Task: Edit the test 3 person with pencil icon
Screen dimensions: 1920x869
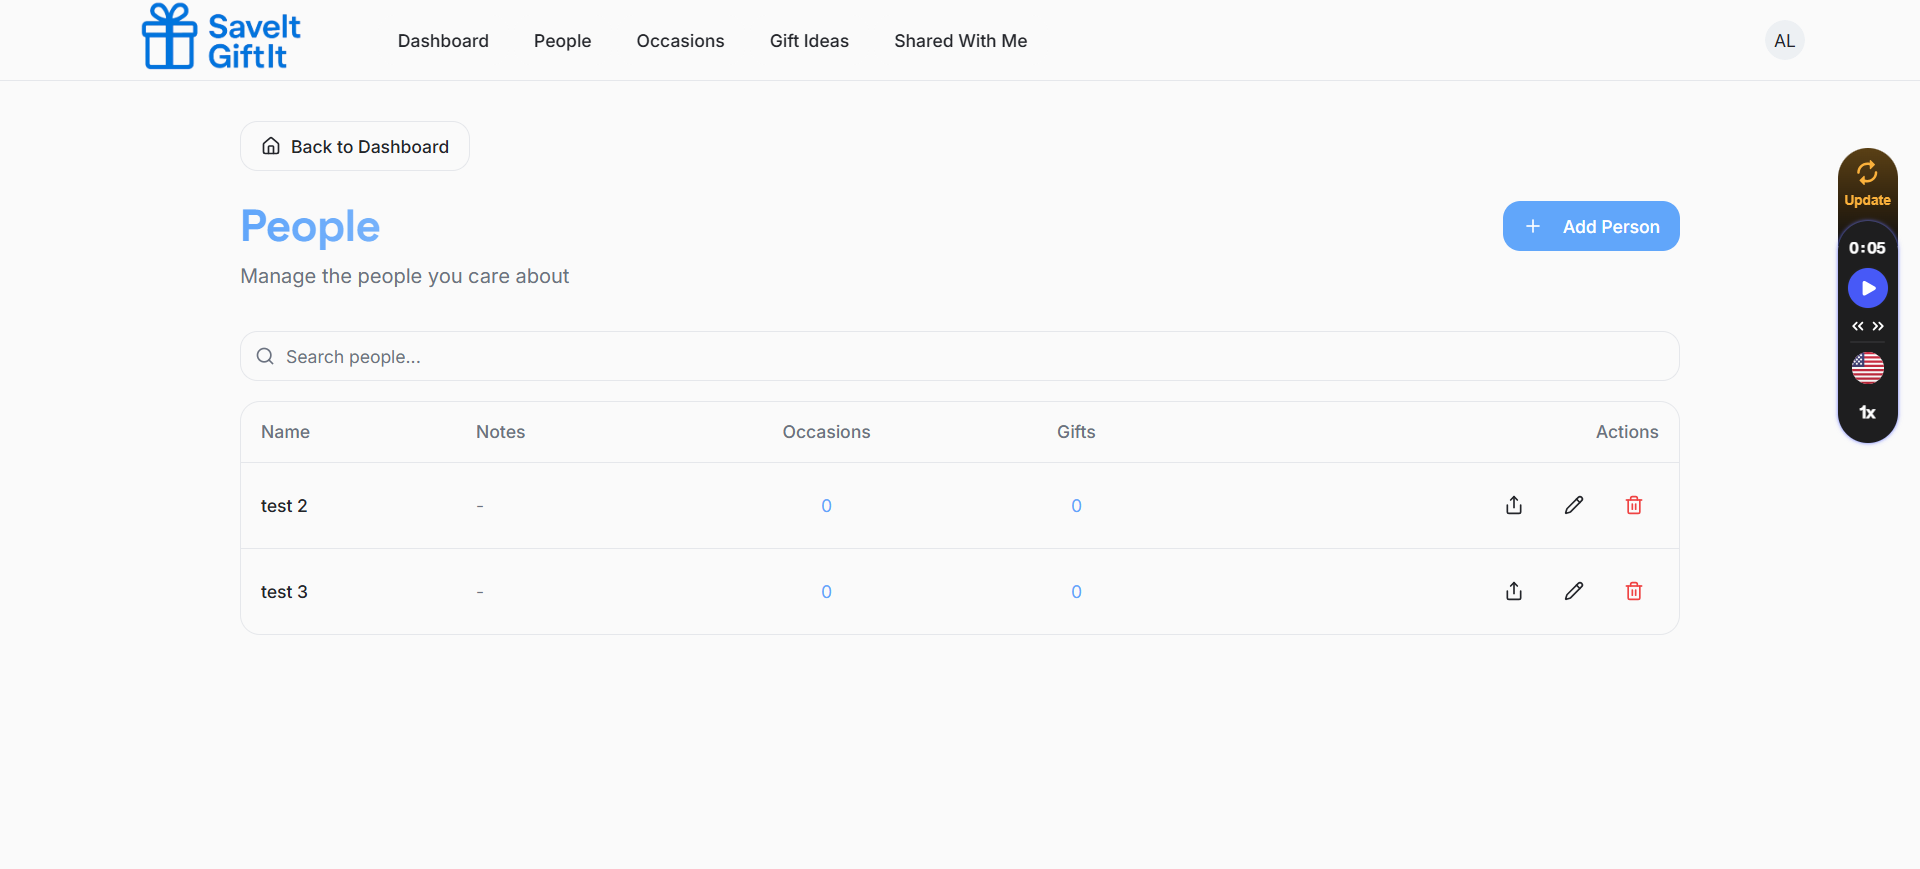Action: [x=1574, y=591]
